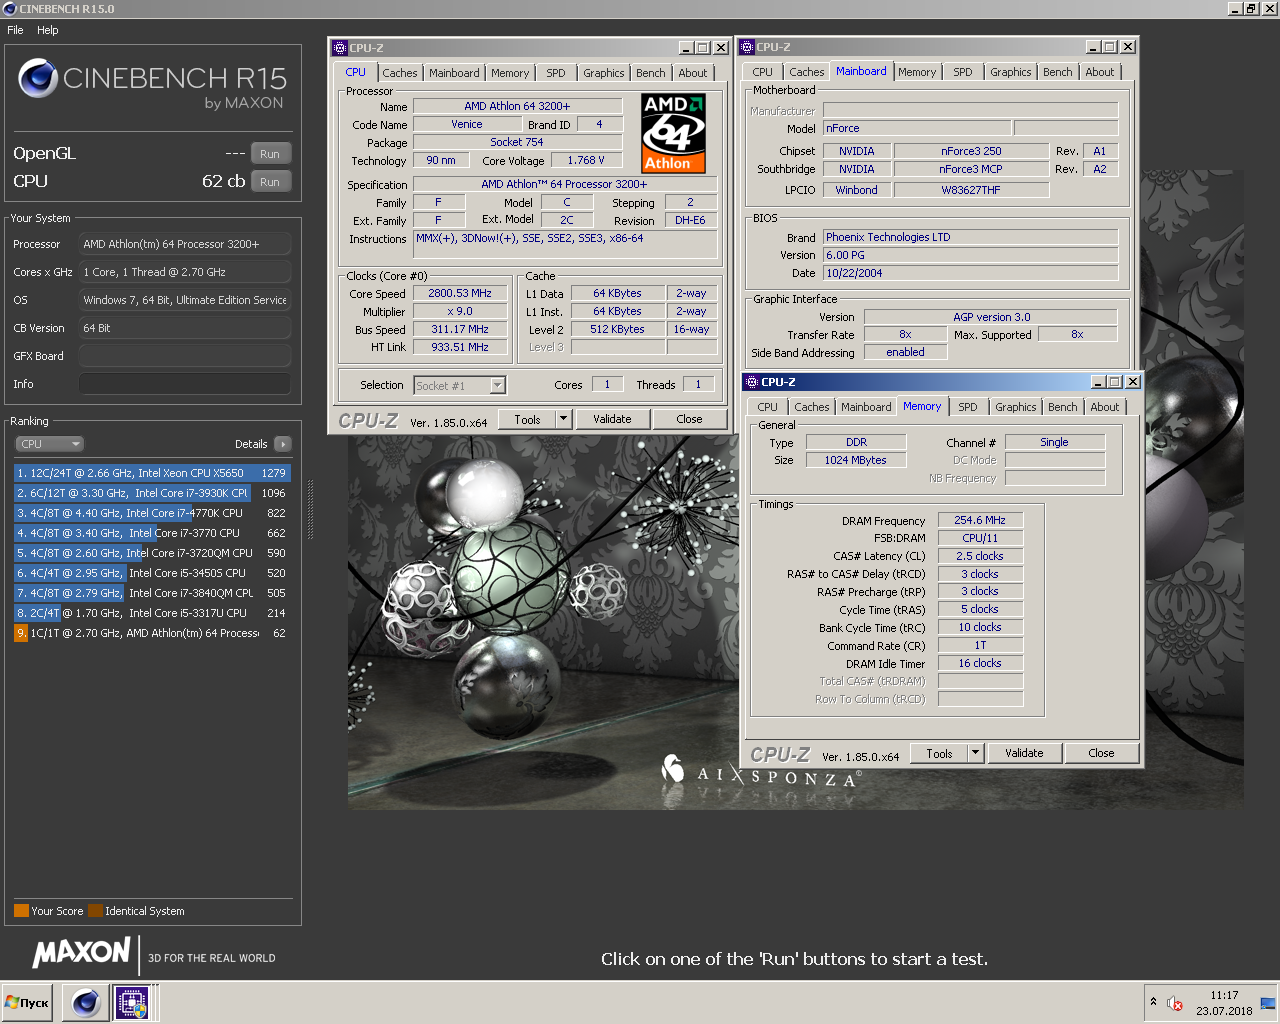Click the Cinebench icon in the taskbar

coord(86,1002)
